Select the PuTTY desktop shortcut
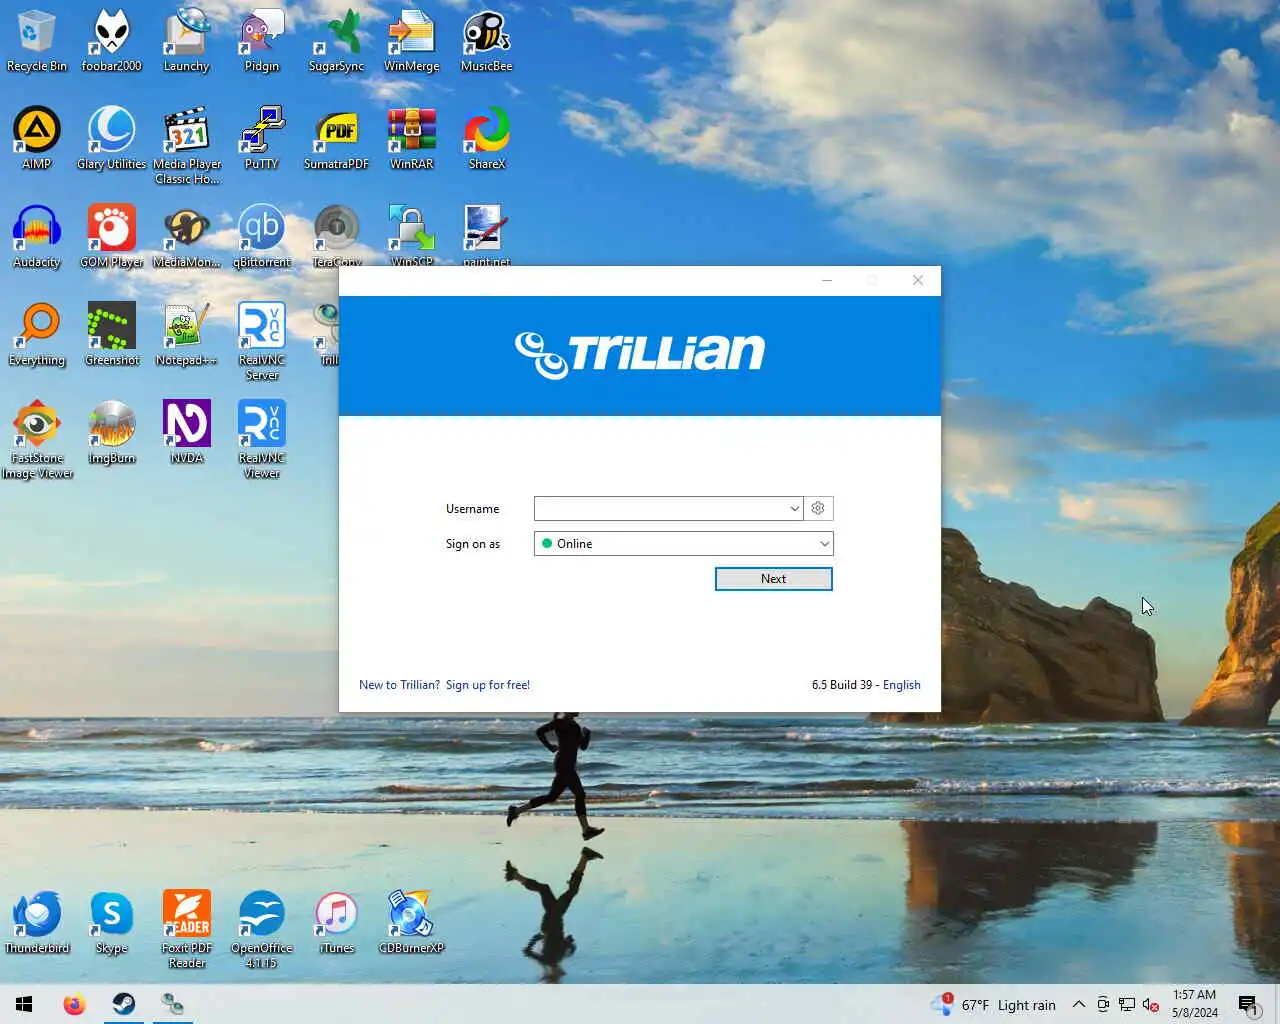 coord(261,138)
